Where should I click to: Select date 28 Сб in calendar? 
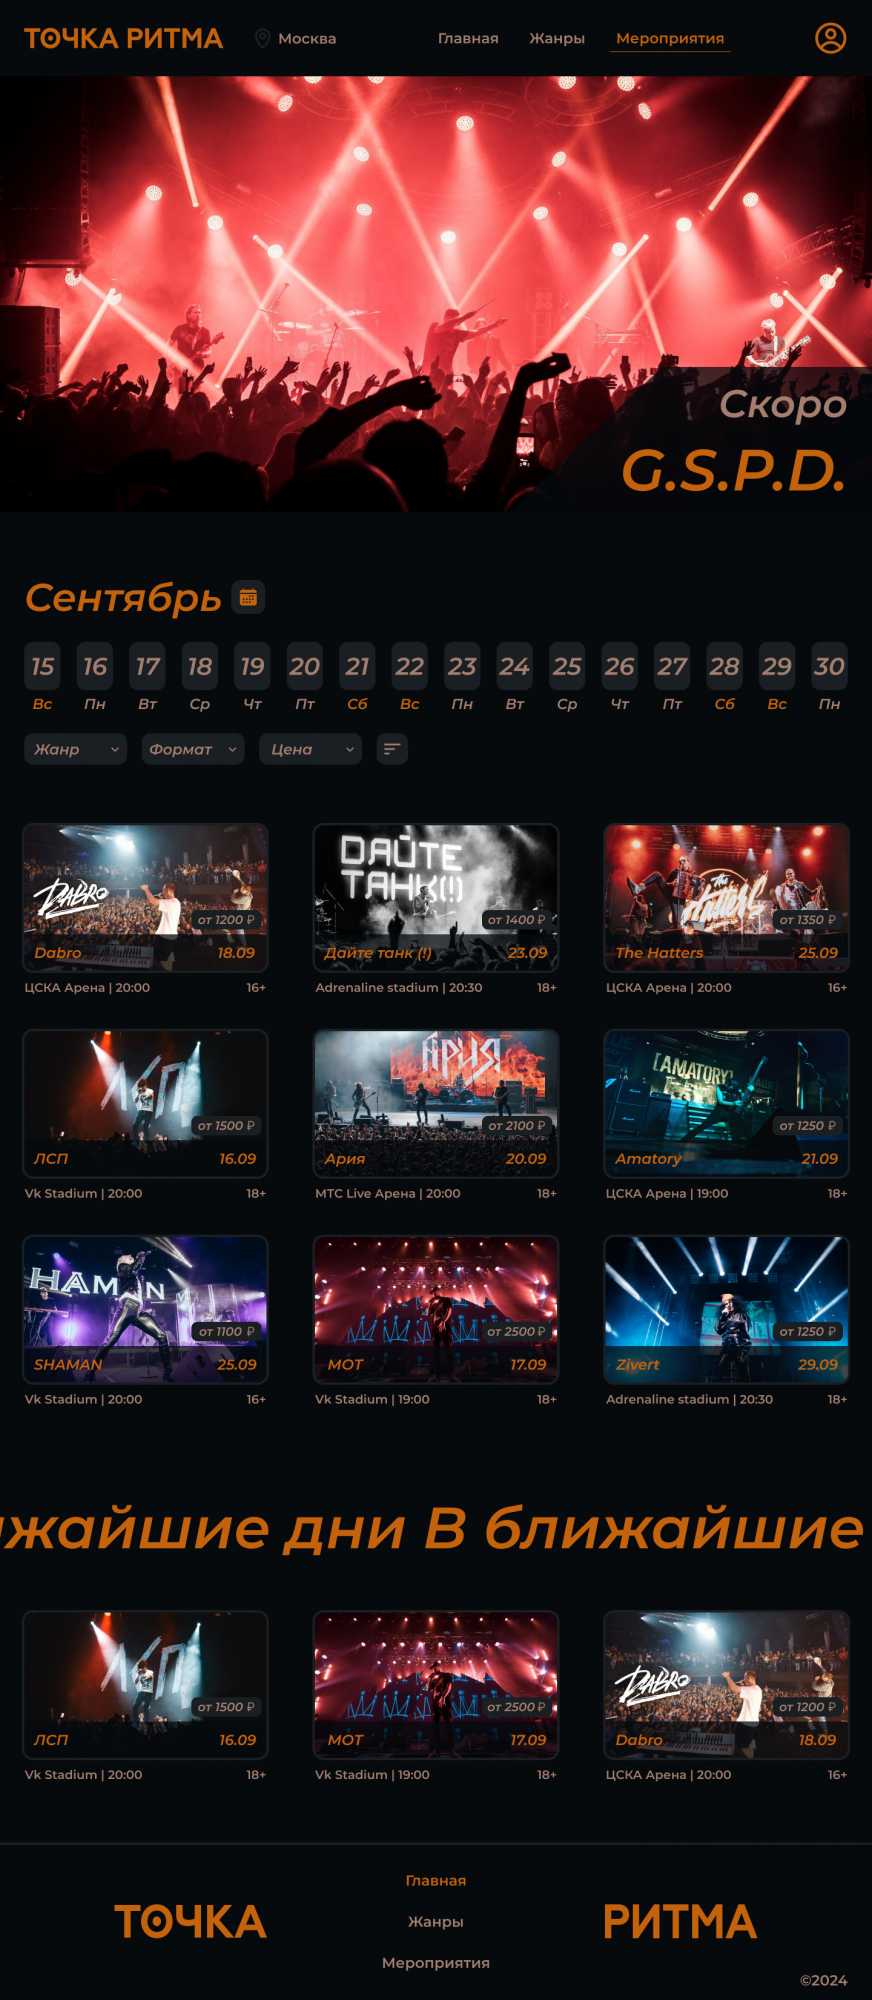point(725,678)
